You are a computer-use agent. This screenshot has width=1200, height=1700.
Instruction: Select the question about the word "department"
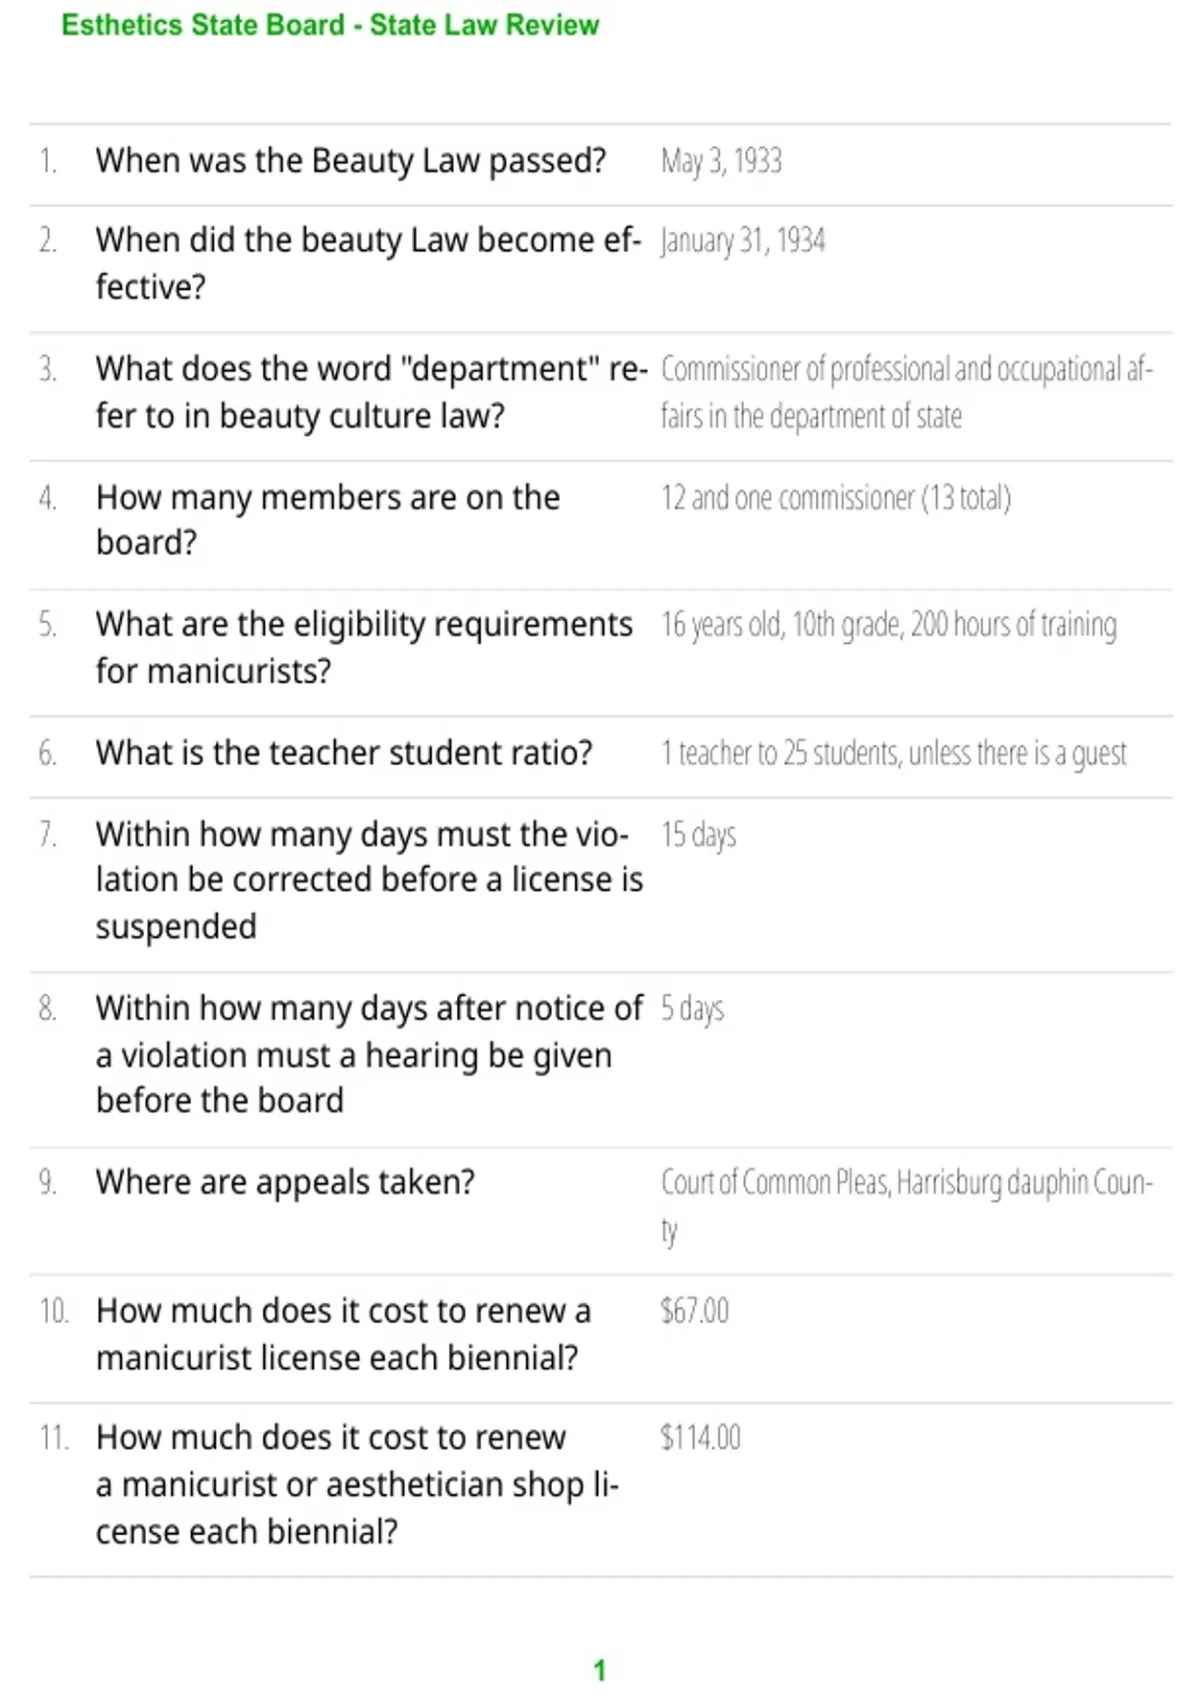click(372, 392)
